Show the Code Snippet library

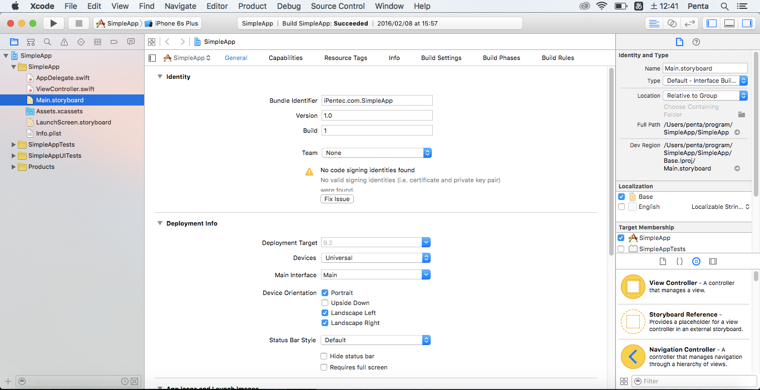(x=680, y=262)
